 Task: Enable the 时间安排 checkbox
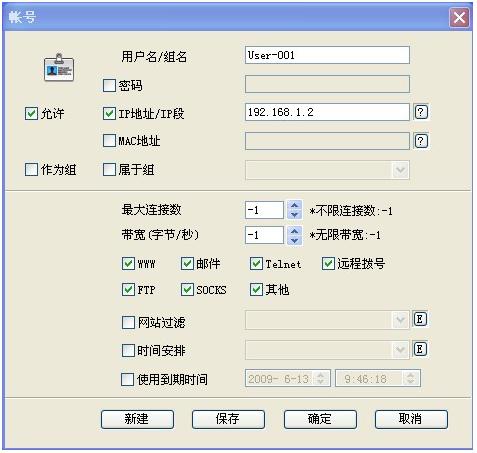pos(128,351)
